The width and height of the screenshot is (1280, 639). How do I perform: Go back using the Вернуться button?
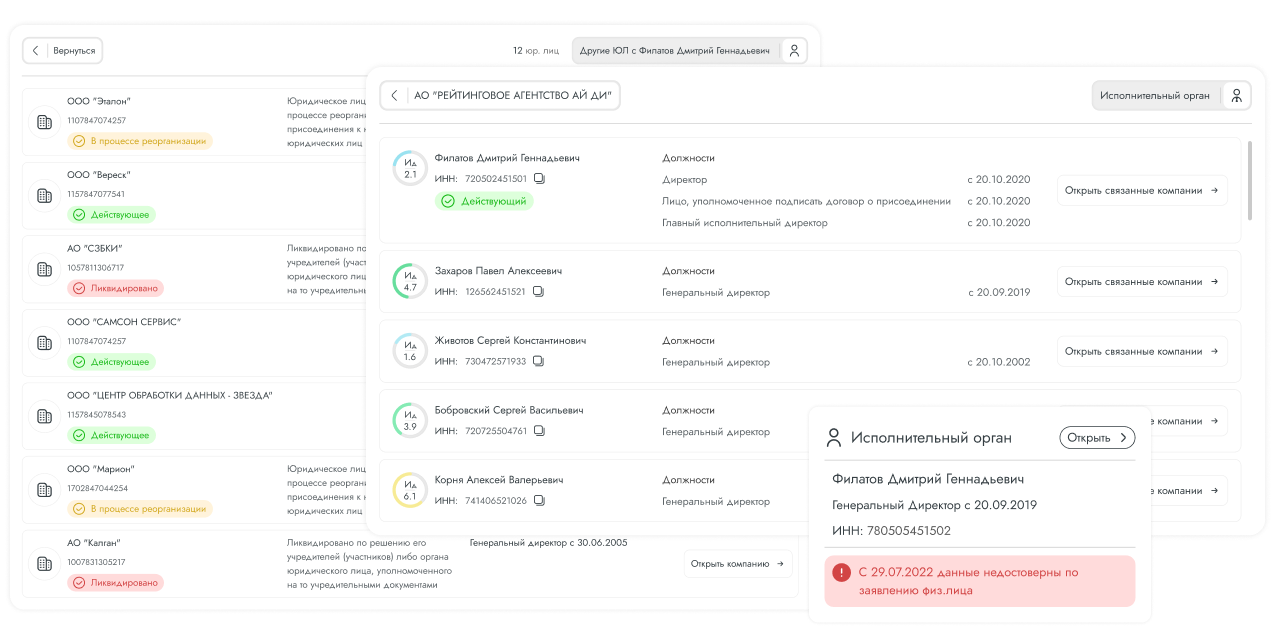point(63,51)
